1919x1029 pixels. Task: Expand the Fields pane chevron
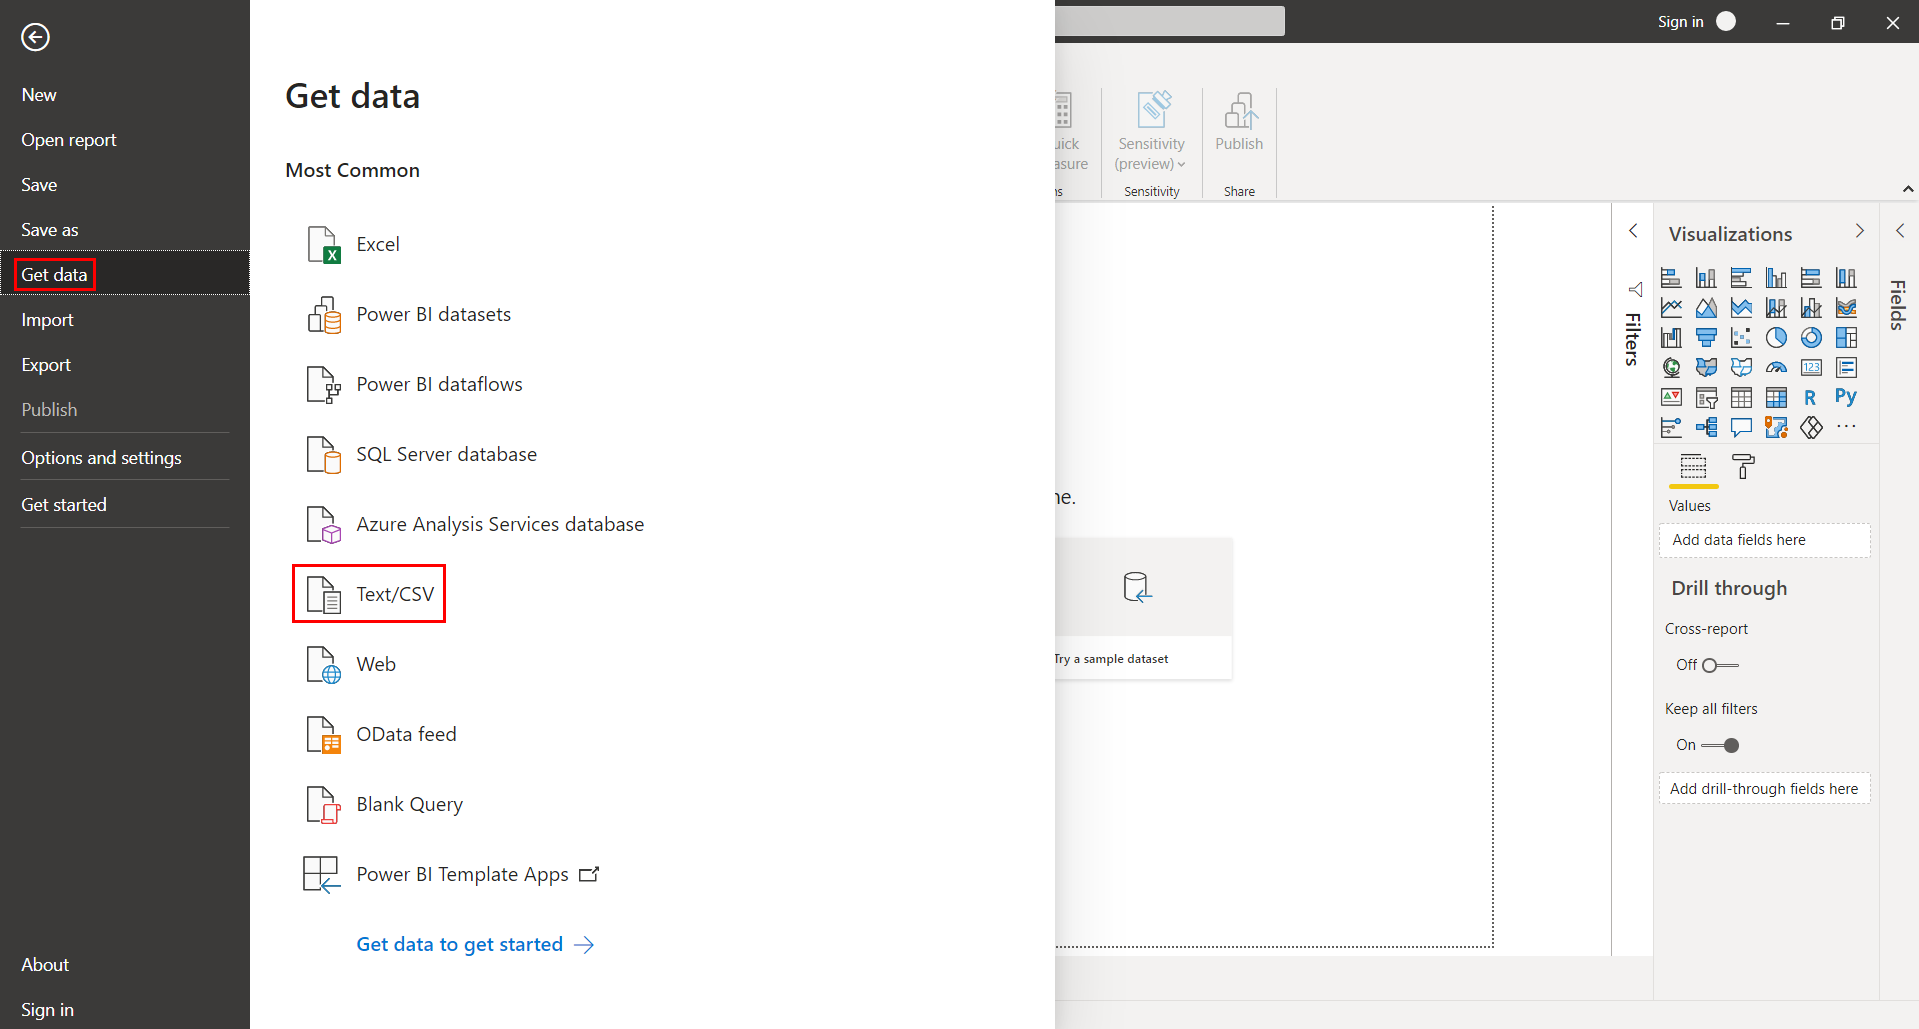point(1900,231)
